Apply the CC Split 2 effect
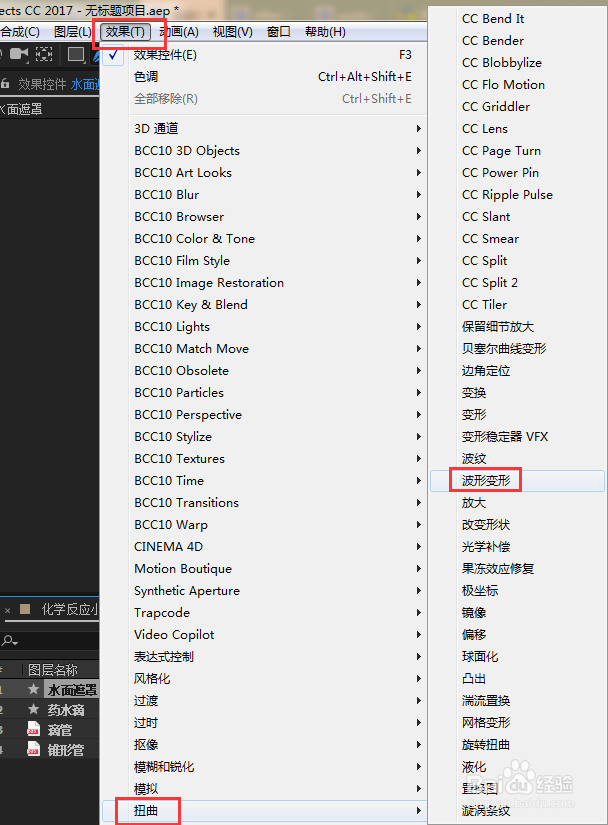 click(x=518, y=283)
